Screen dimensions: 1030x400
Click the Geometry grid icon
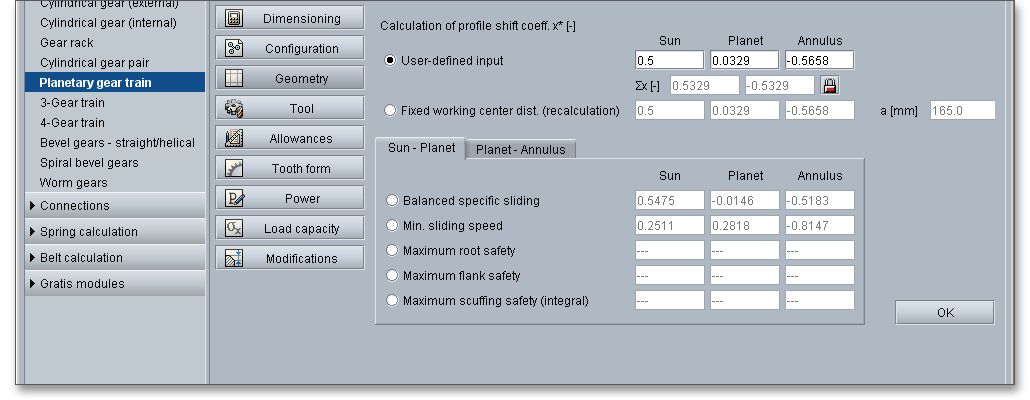(235, 79)
